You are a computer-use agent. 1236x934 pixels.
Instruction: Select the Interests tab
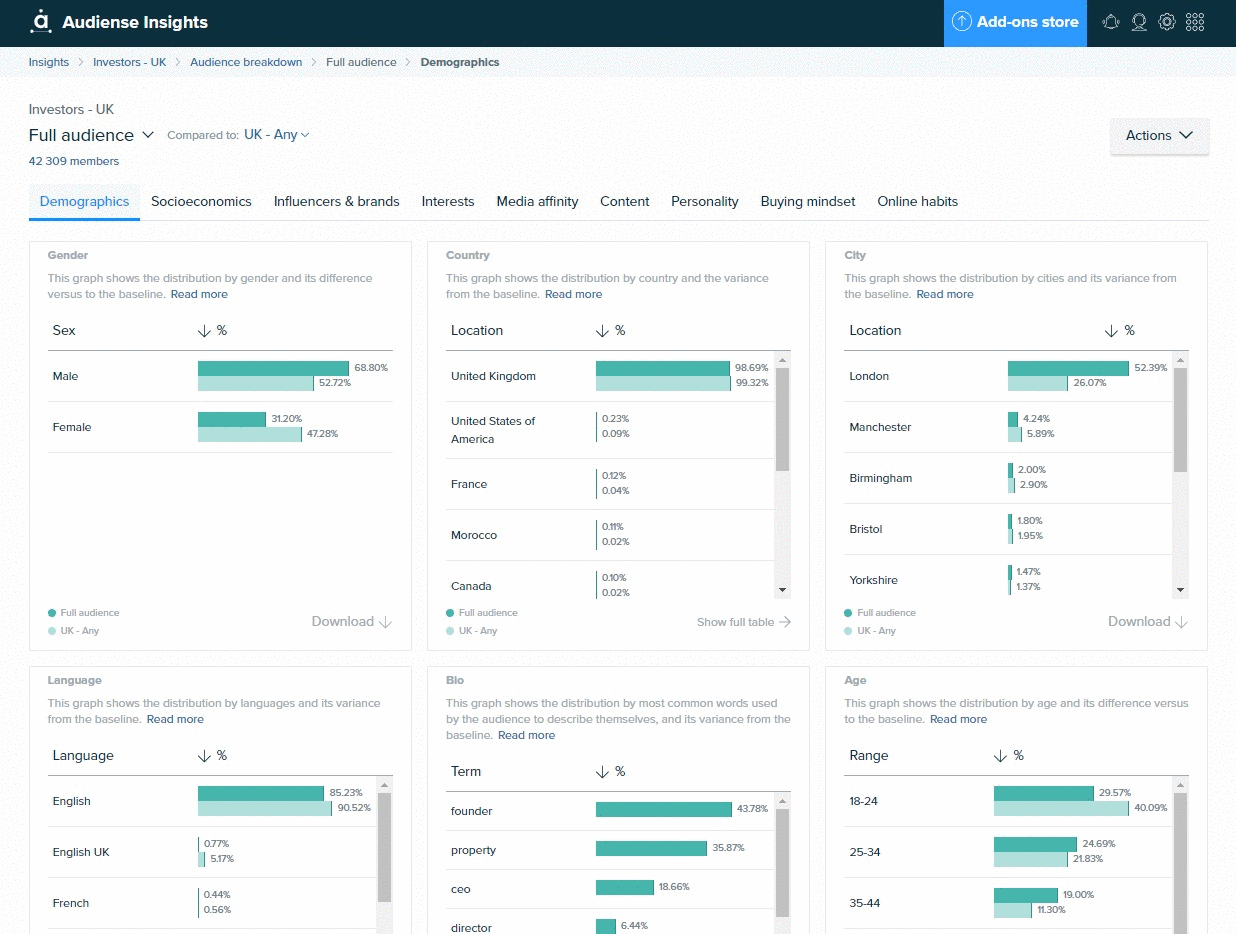coord(448,202)
